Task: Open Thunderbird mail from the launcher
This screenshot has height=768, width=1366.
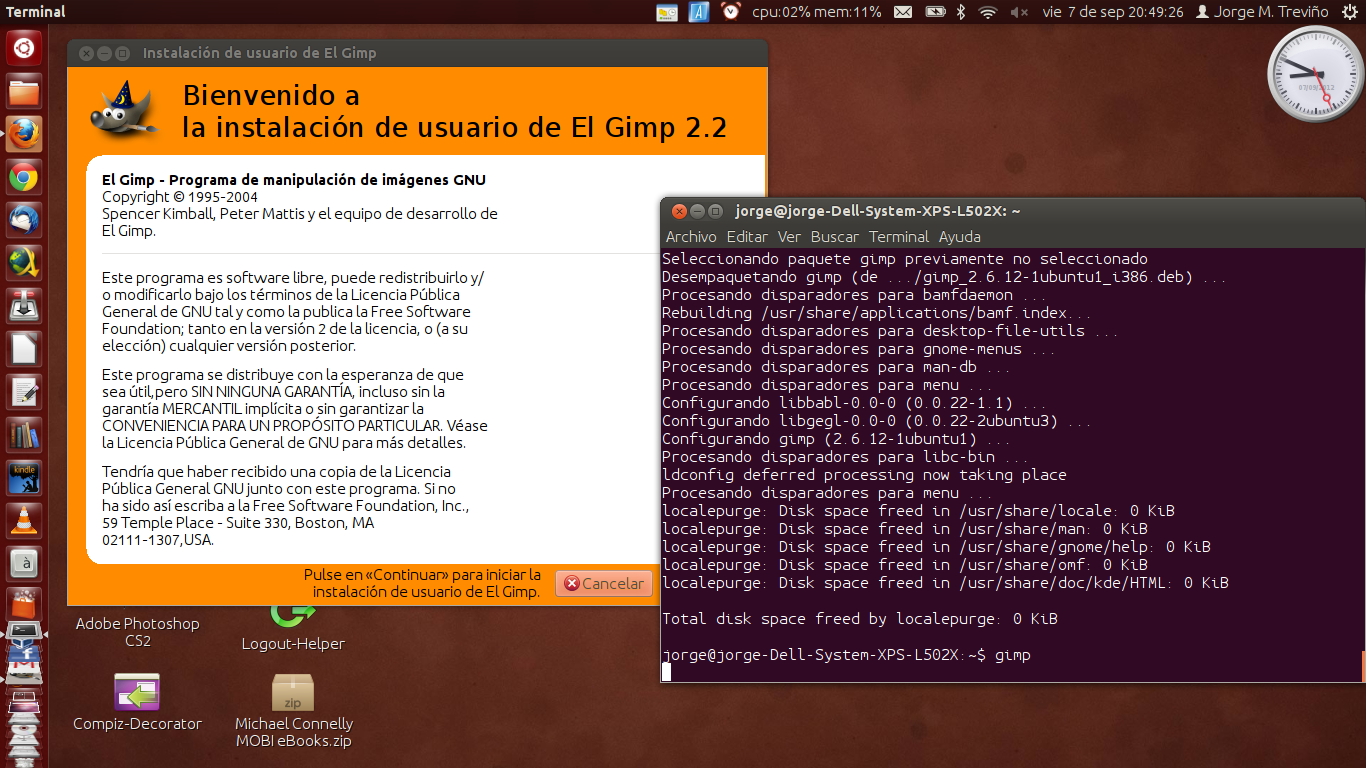Action: point(24,221)
